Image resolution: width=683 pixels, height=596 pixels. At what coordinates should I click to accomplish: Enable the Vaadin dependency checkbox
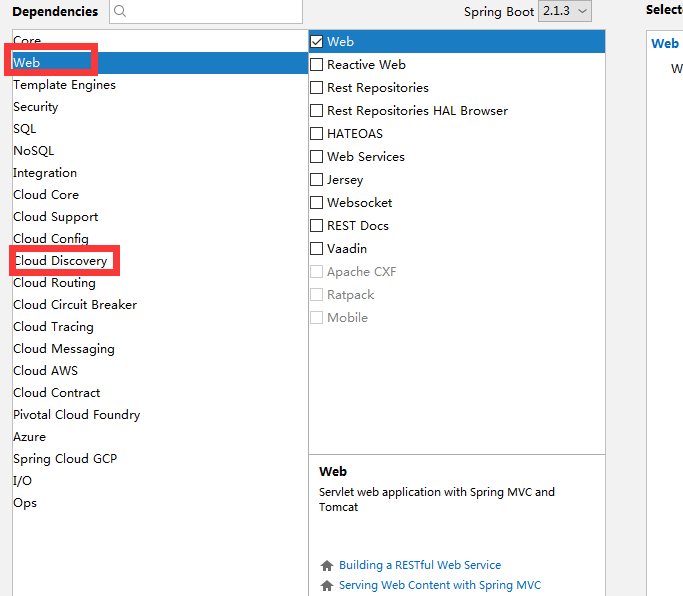tap(317, 249)
